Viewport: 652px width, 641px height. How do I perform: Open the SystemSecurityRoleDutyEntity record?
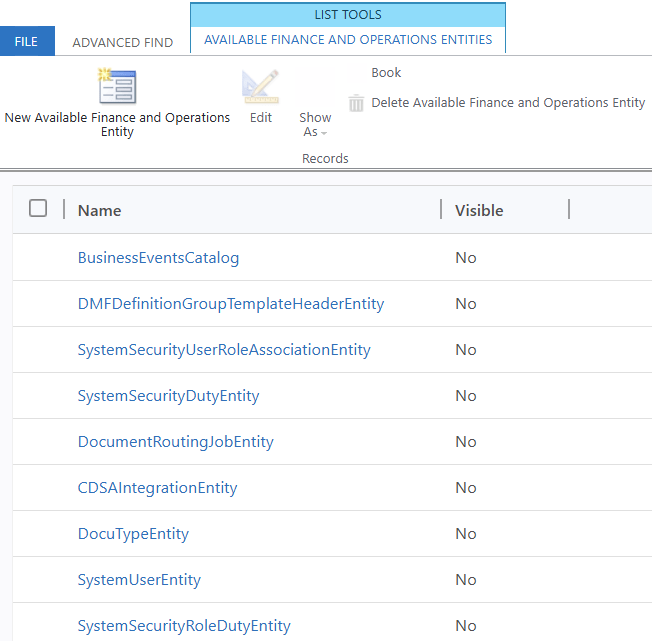click(x=184, y=626)
